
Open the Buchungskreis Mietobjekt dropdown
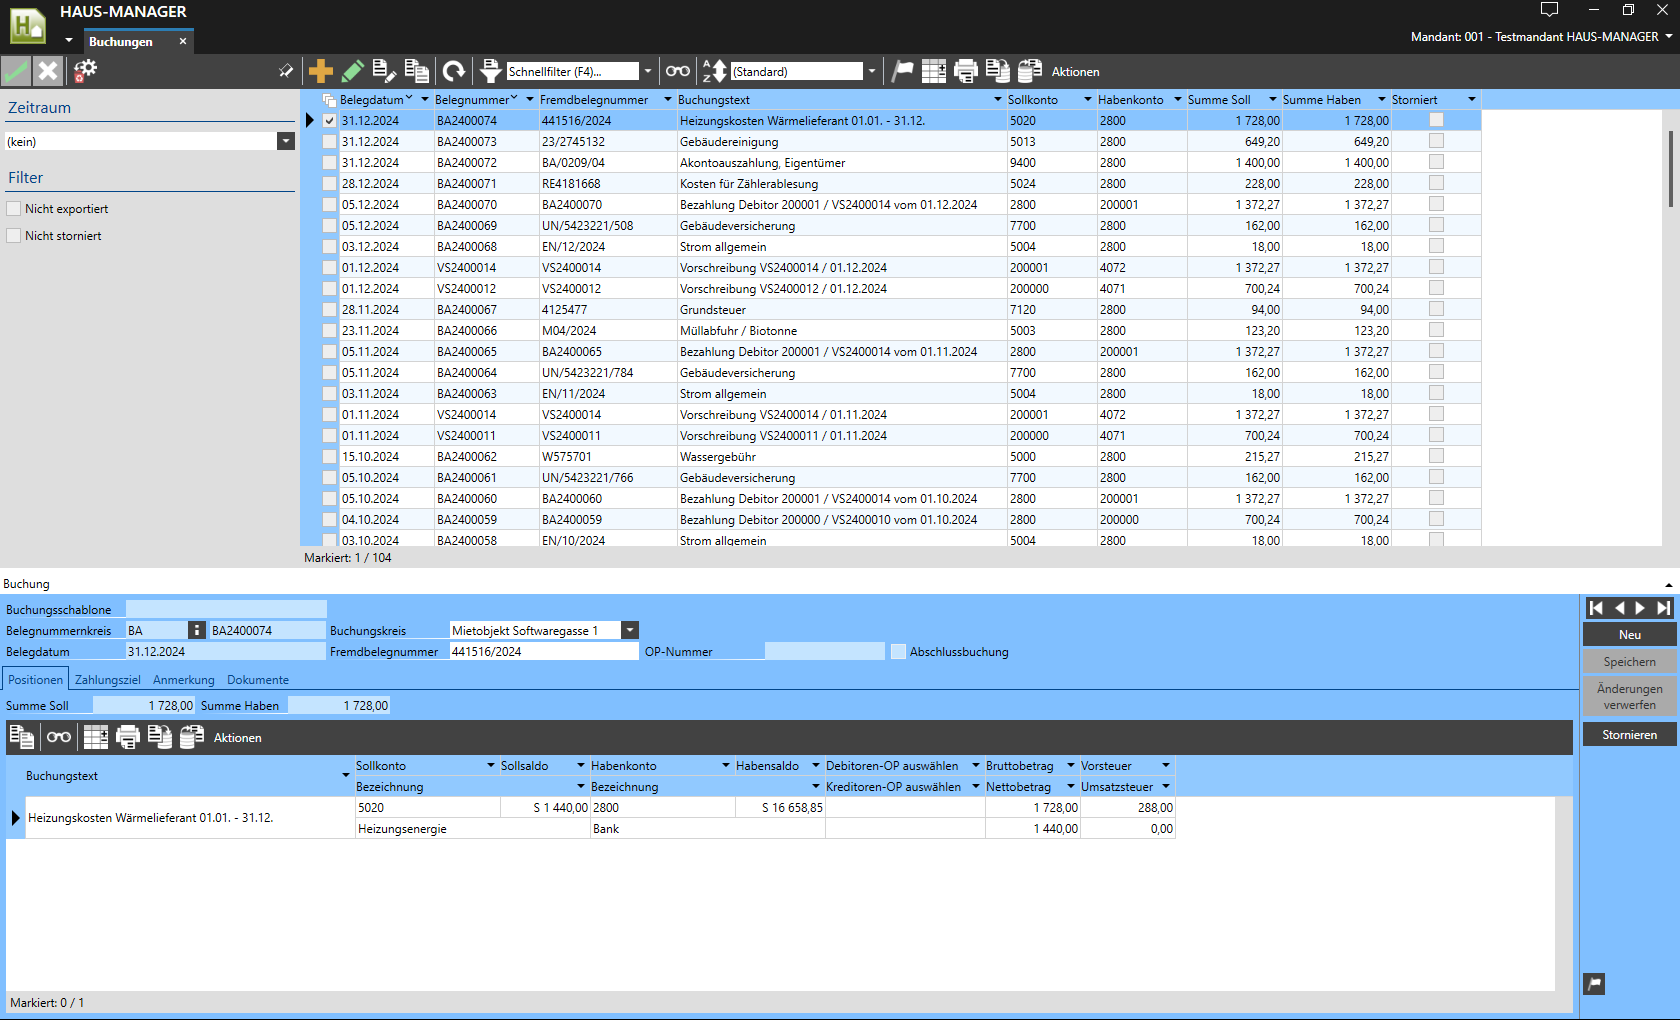pyautogui.click(x=630, y=630)
